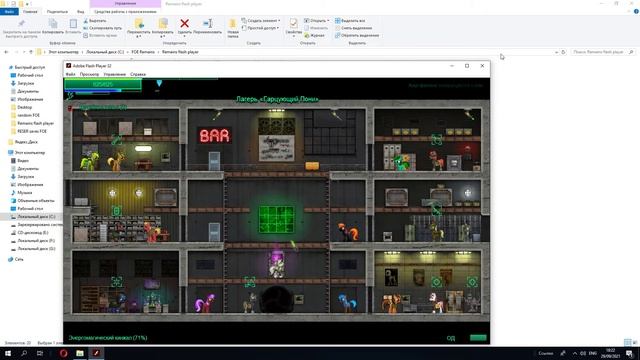This screenshot has height=360, width=640.
Task: Navigate to FOE Remains breadcrumb
Action: (x=143, y=52)
